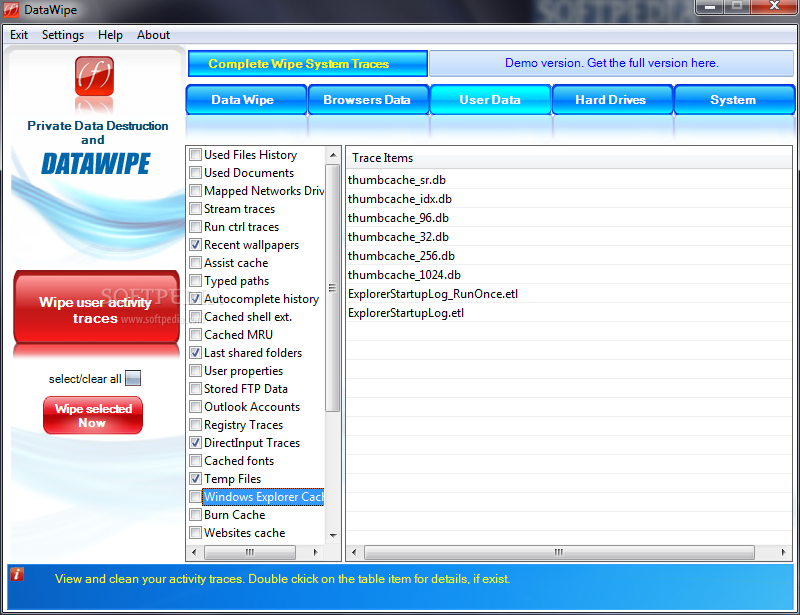Select thumbcache_sr.db trace item
The width and height of the screenshot is (800, 615).
[x=569, y=180]
